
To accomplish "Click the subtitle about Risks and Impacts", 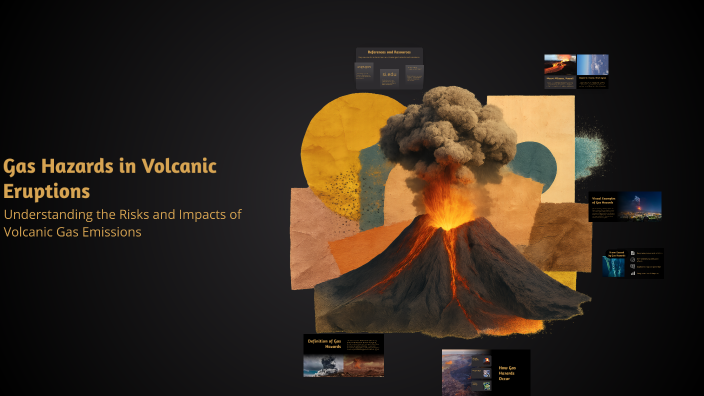I will coord(123,223).
